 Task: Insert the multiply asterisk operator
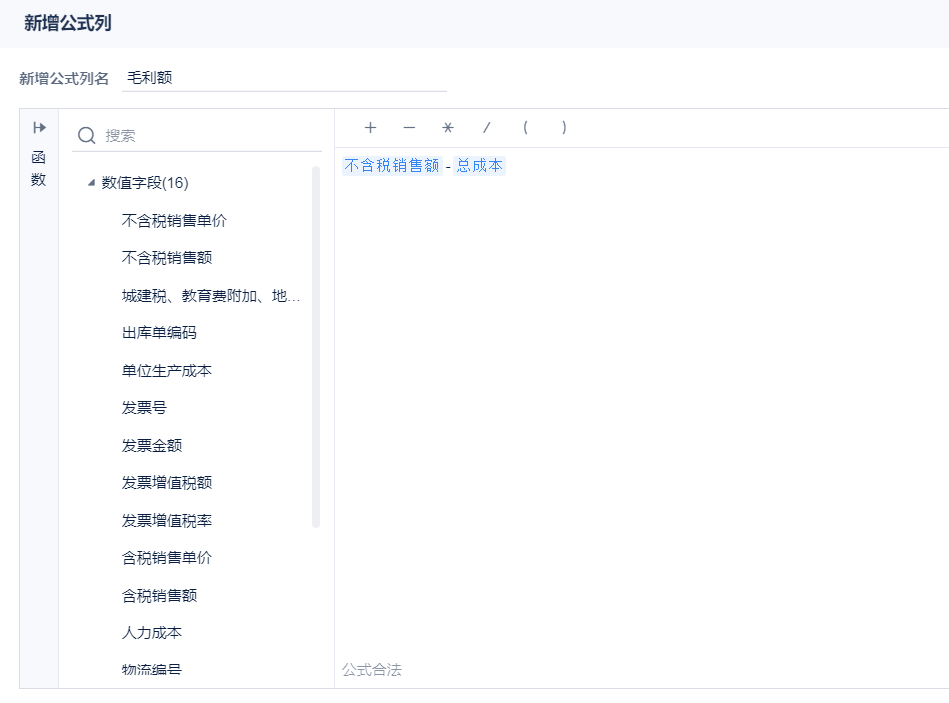(448, 128)
